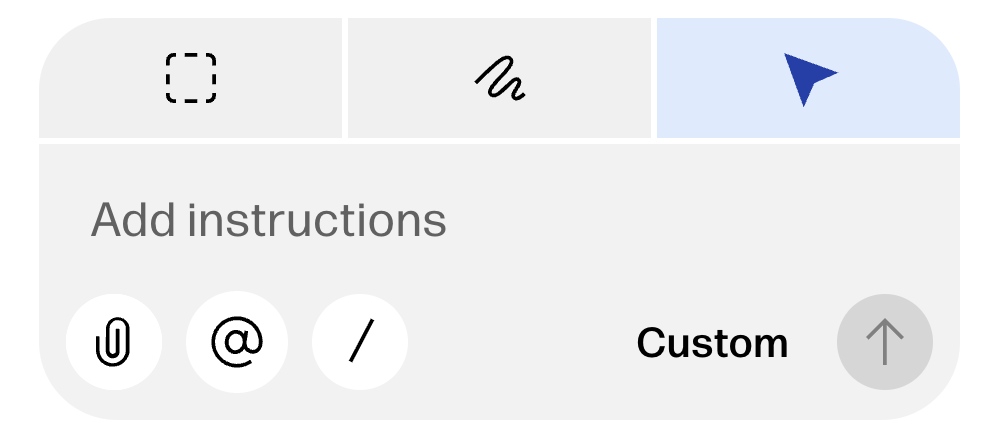Toggle the highlighted cursor pointer mode
982x444 pixels.
[x=808, y=78]
